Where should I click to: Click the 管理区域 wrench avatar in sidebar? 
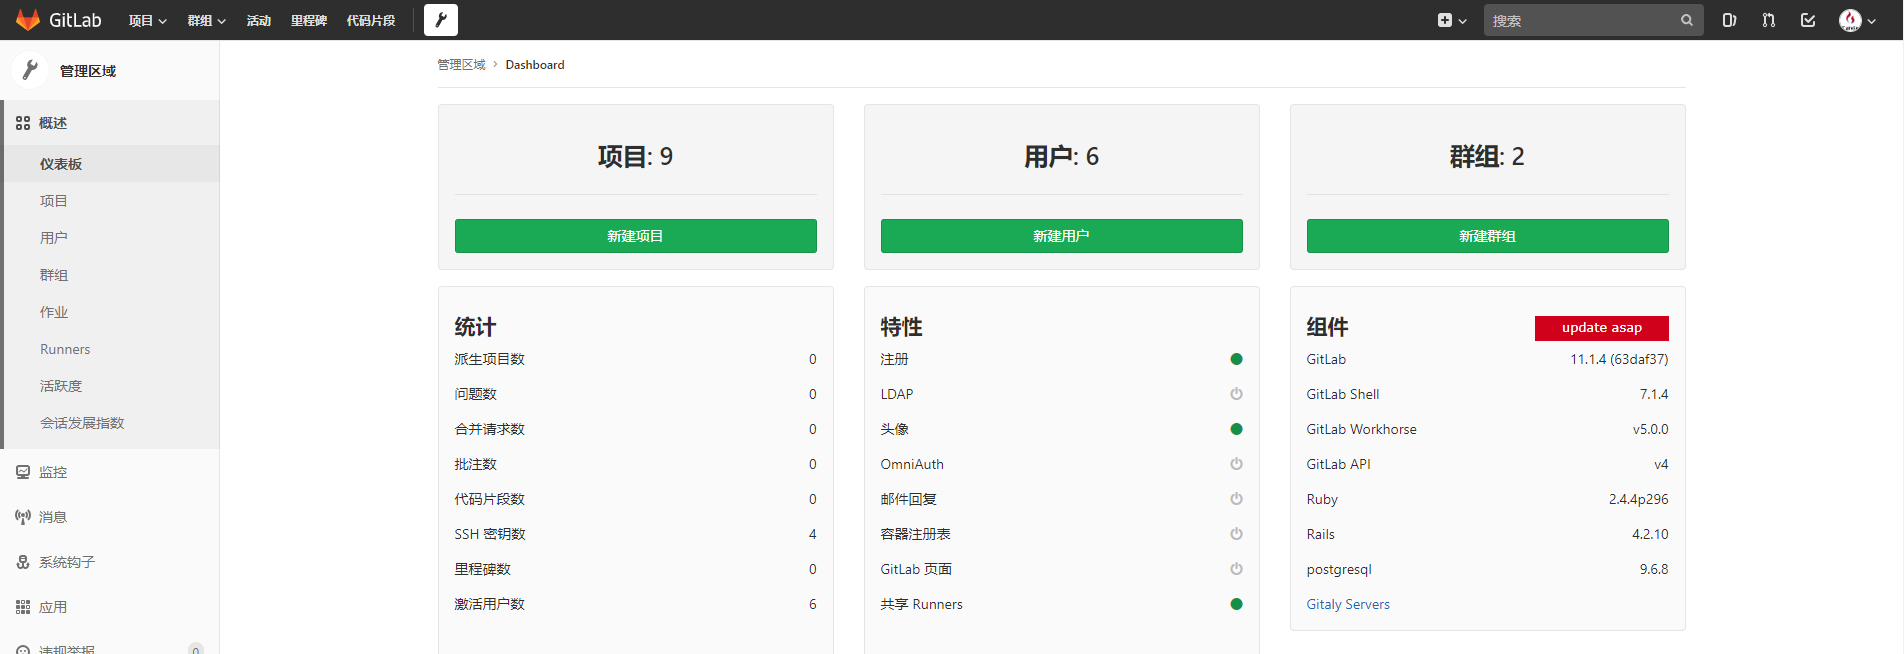(x=30, y=70)
